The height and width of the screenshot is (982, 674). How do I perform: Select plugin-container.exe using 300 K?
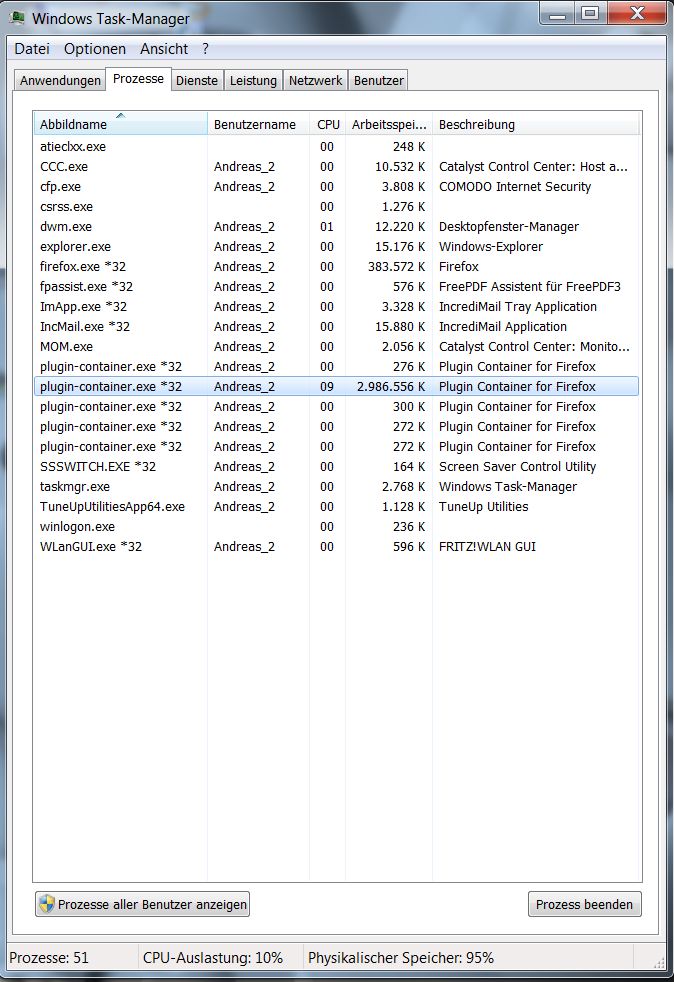337,406
